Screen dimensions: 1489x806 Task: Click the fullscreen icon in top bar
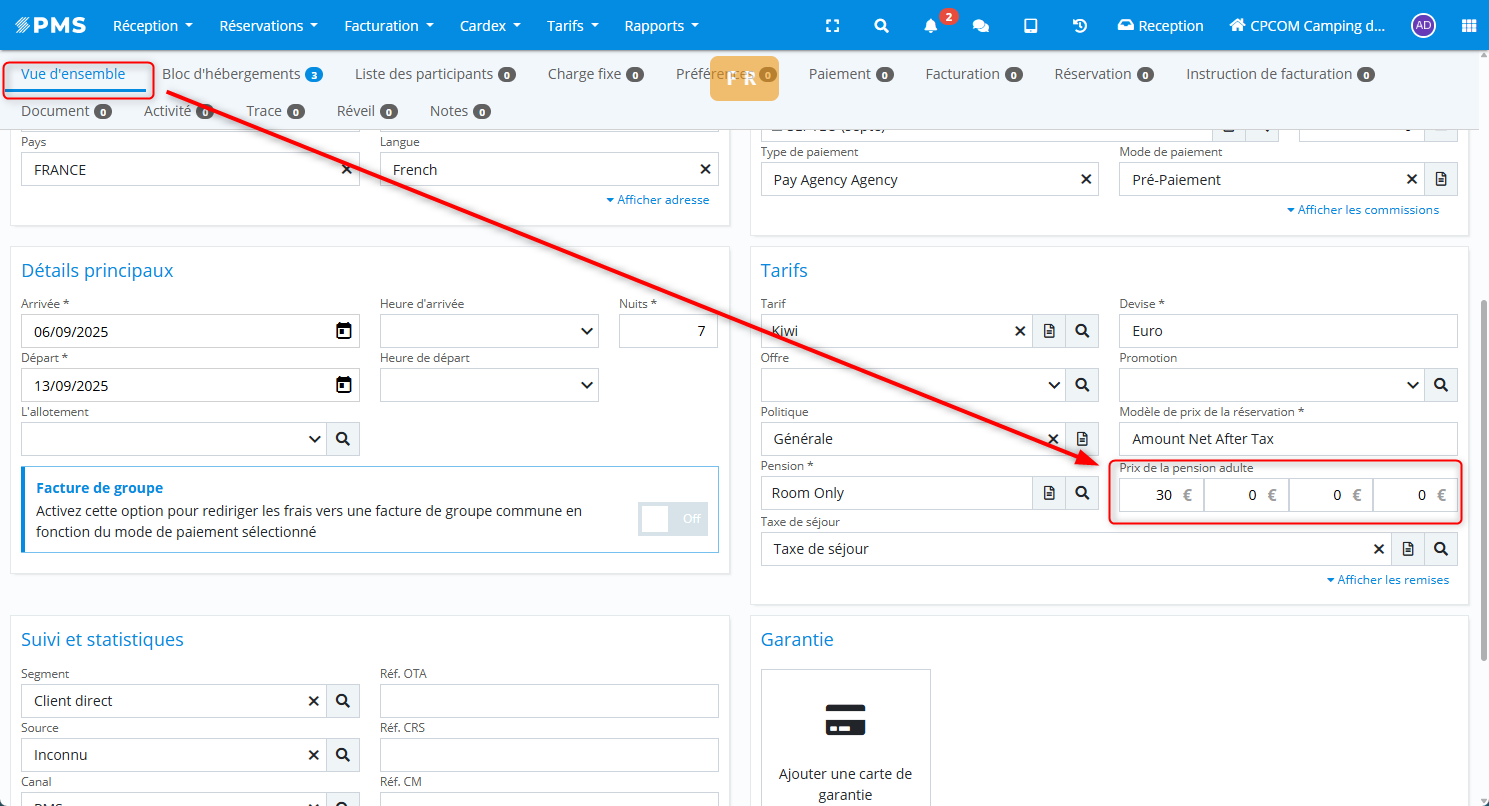832,26
